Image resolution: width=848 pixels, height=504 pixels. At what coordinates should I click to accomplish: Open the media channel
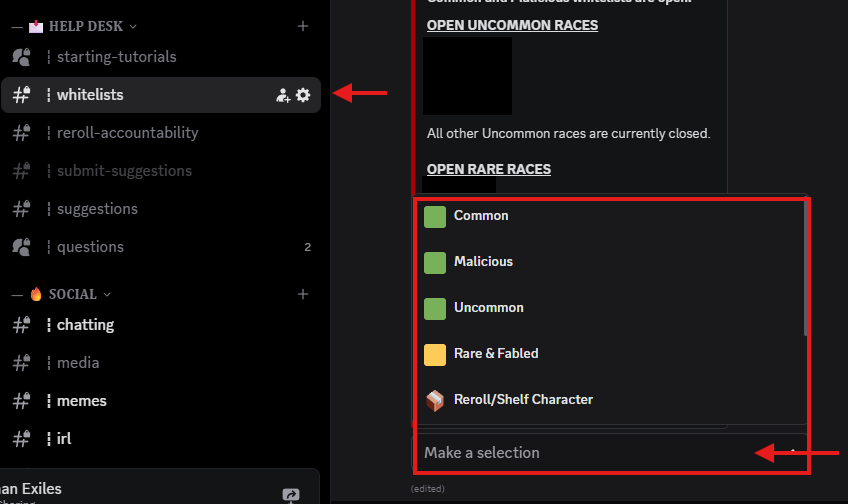[161, 363]
